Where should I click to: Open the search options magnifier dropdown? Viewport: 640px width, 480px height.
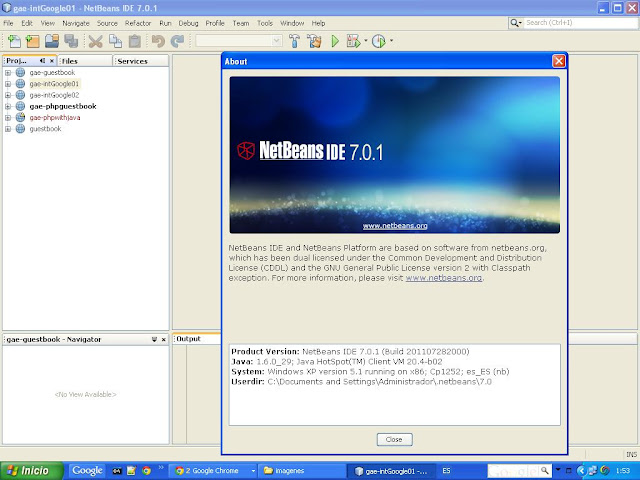tap(516, 23)
